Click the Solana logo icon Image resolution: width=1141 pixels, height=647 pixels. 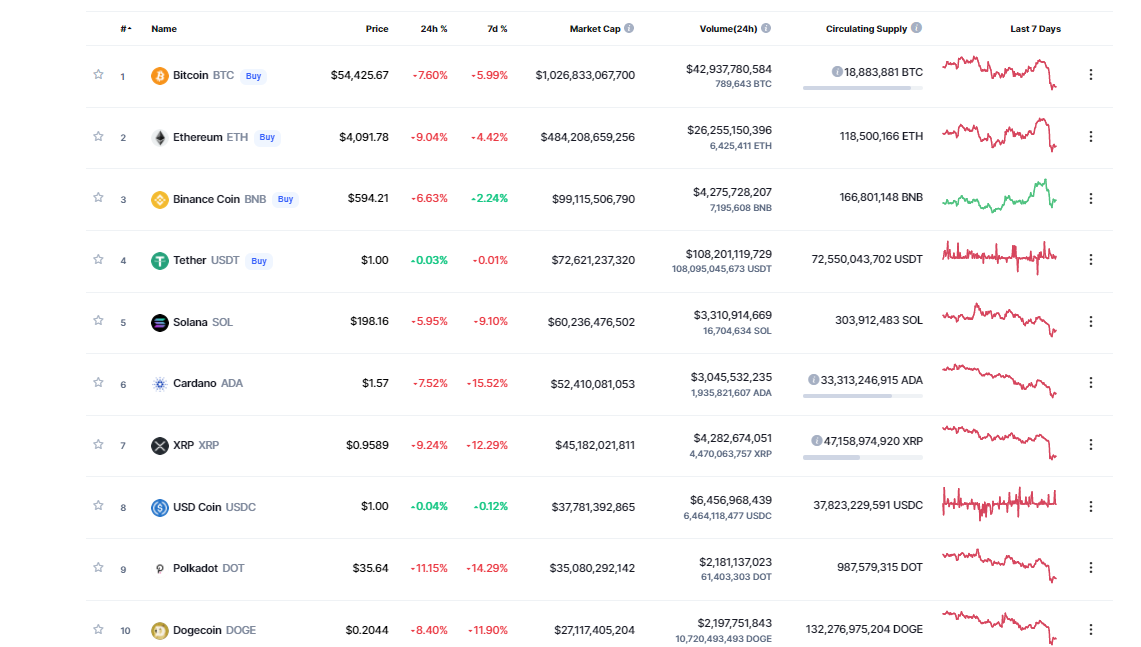pos(159,322)
